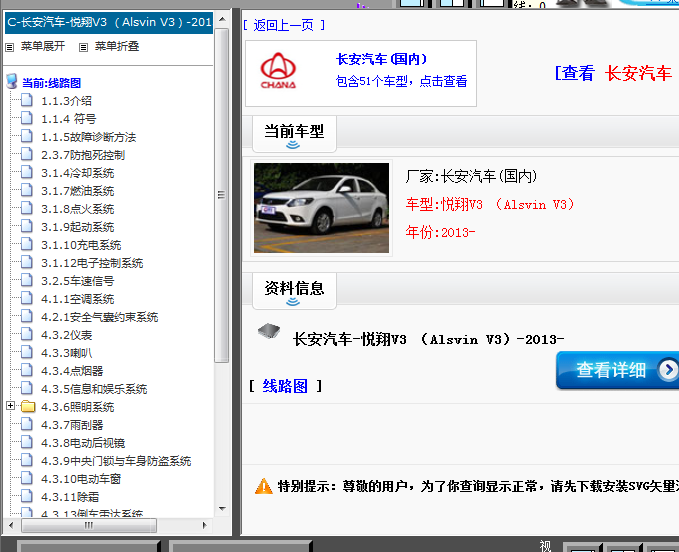679x552 pixels.
Task: Click the horizontal scroll-right arrow in tree panel
Action: tap(204, 525)
